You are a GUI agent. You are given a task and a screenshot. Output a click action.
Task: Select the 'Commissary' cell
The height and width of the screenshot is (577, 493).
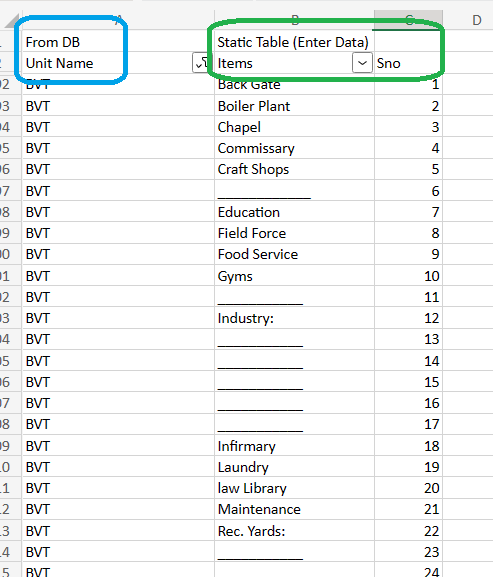pos(294,148)
